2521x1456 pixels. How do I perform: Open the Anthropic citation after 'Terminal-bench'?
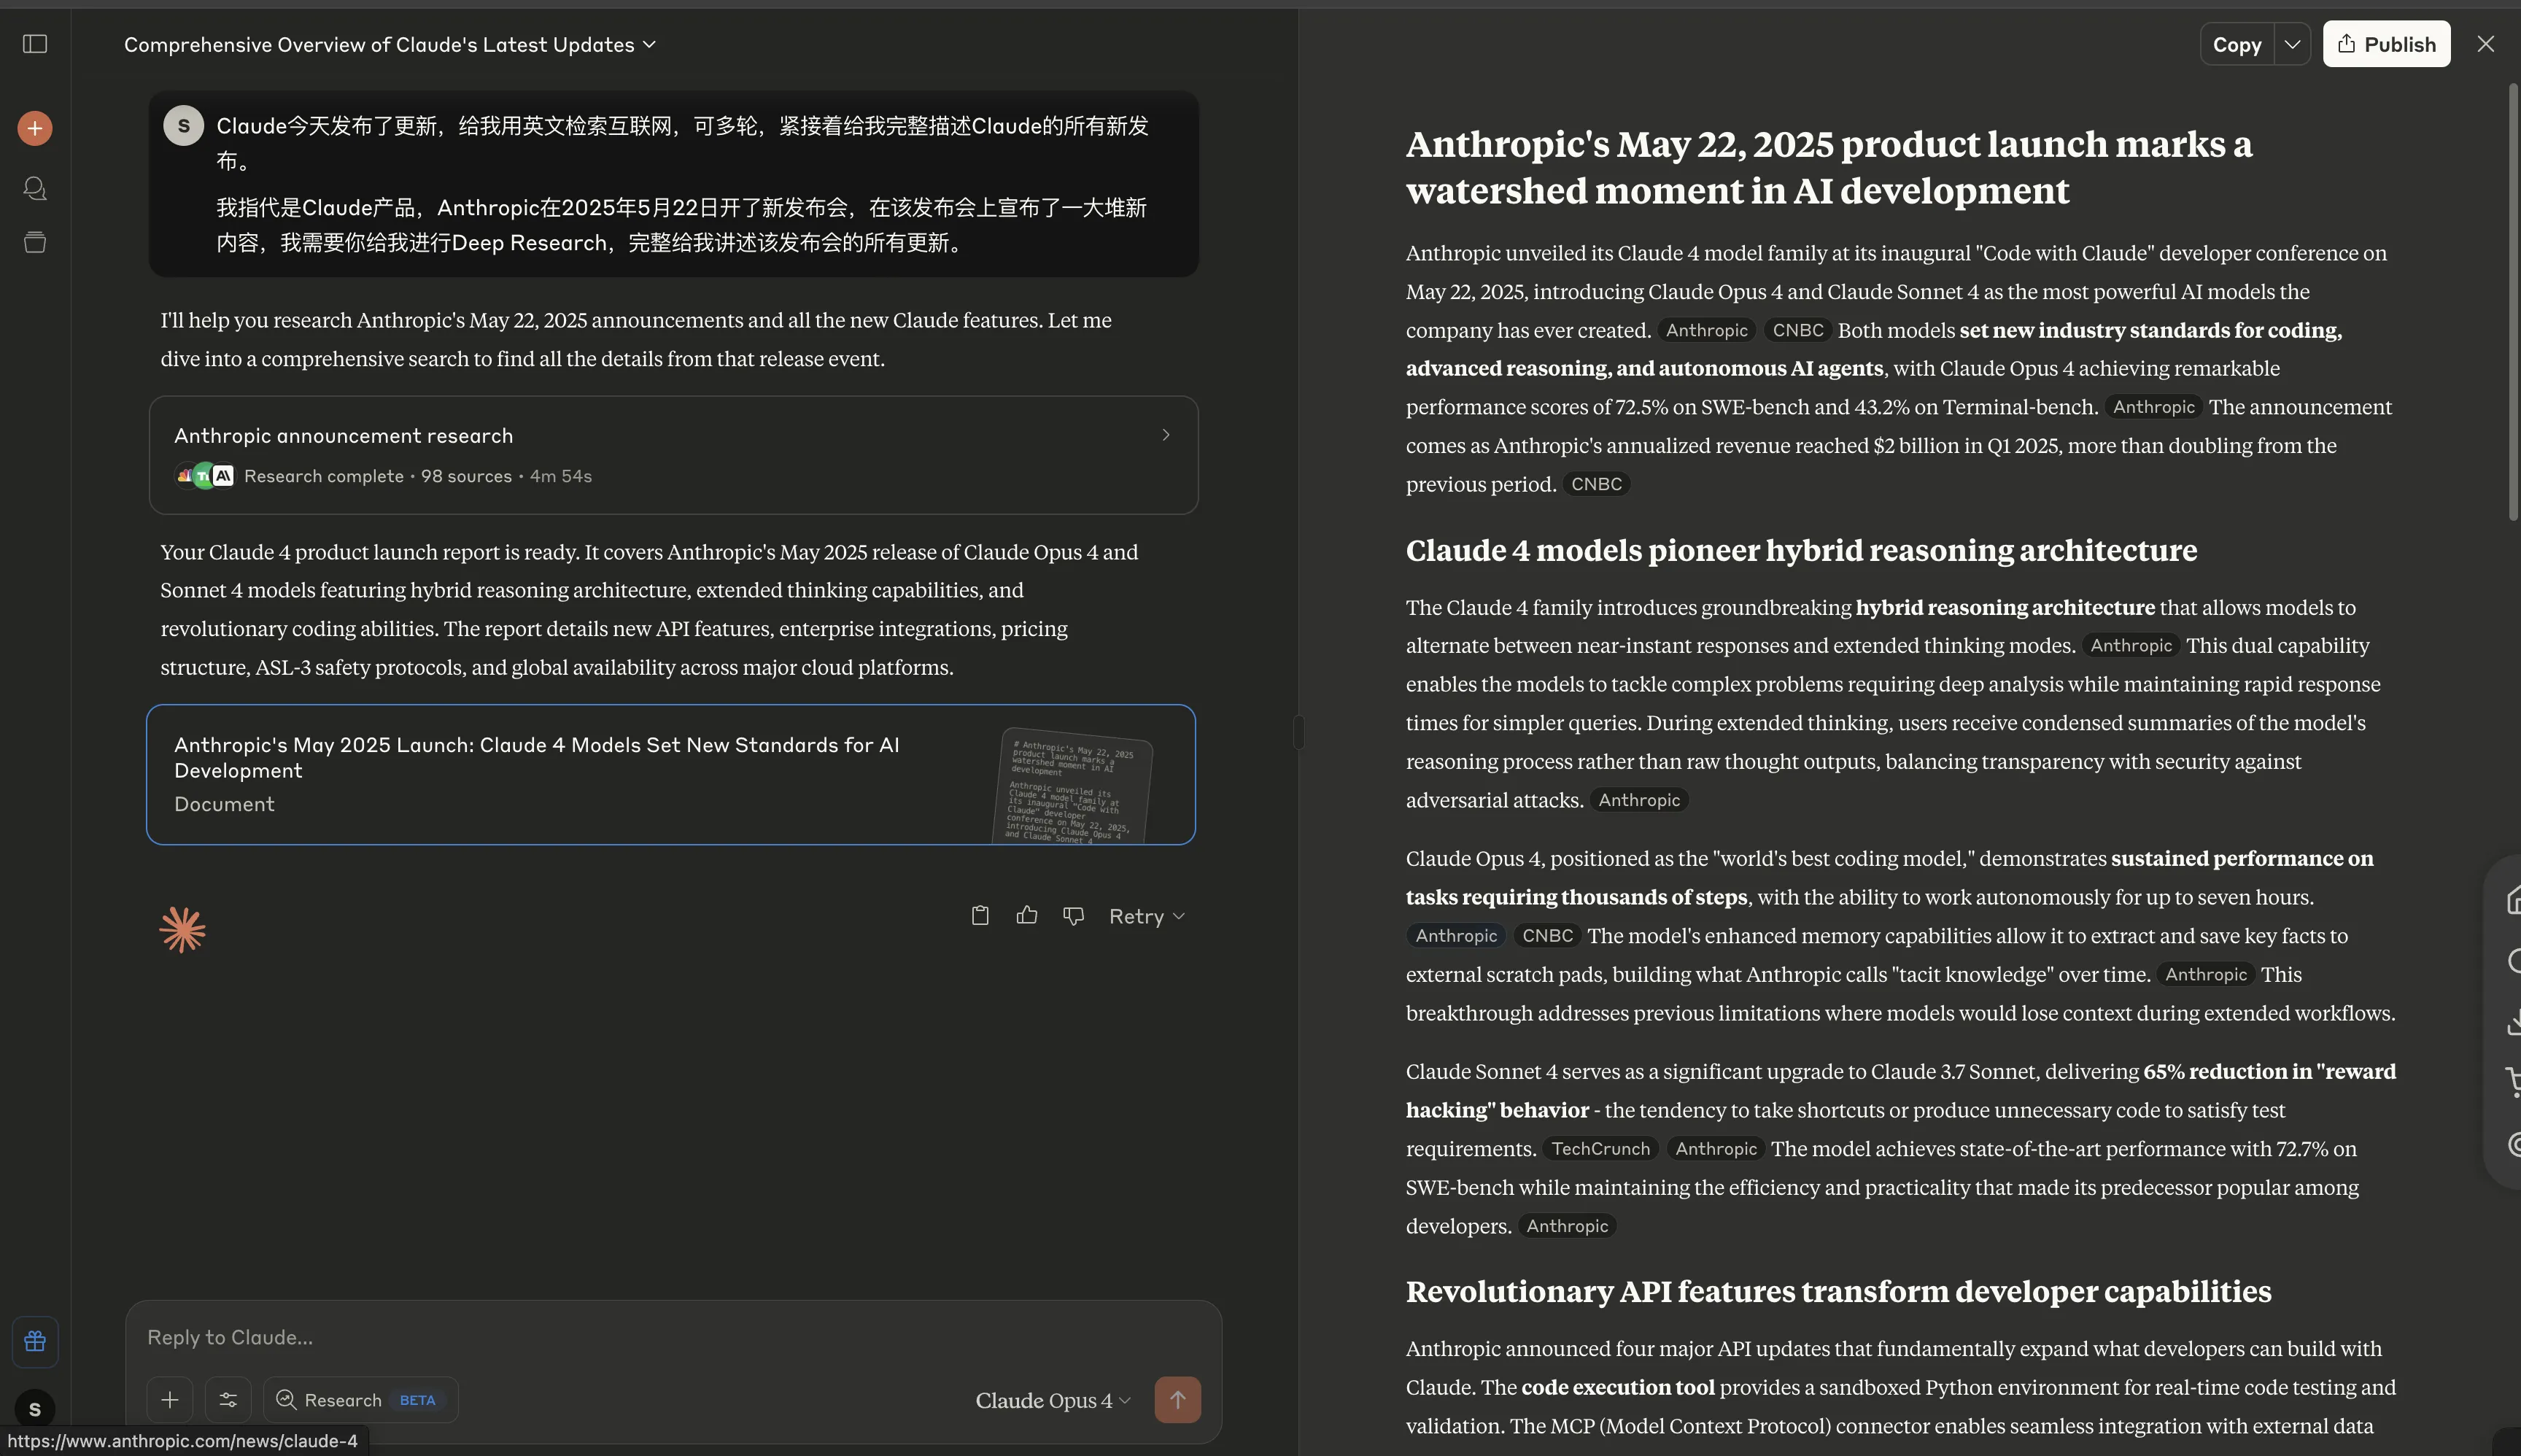coord(2153,407)
